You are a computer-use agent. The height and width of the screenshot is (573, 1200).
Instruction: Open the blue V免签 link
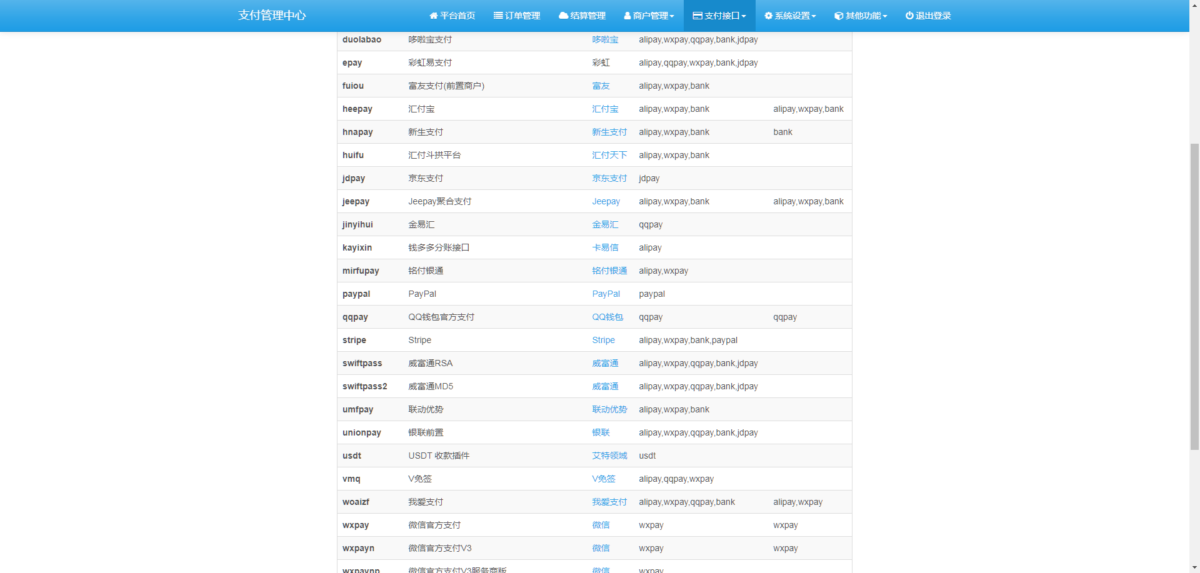pyautogui.click(x=603, y=479)
